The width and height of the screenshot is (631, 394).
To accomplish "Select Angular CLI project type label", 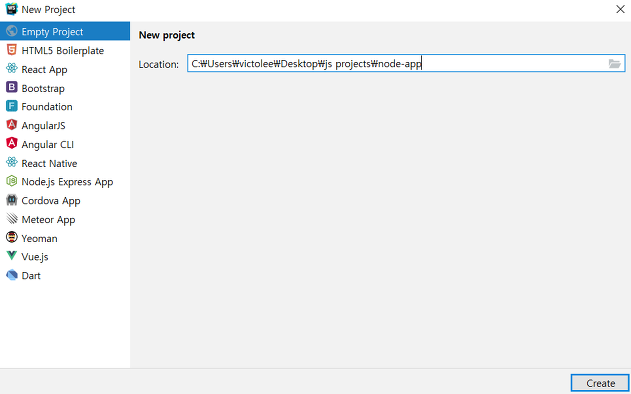I will [x=47, y=144].
